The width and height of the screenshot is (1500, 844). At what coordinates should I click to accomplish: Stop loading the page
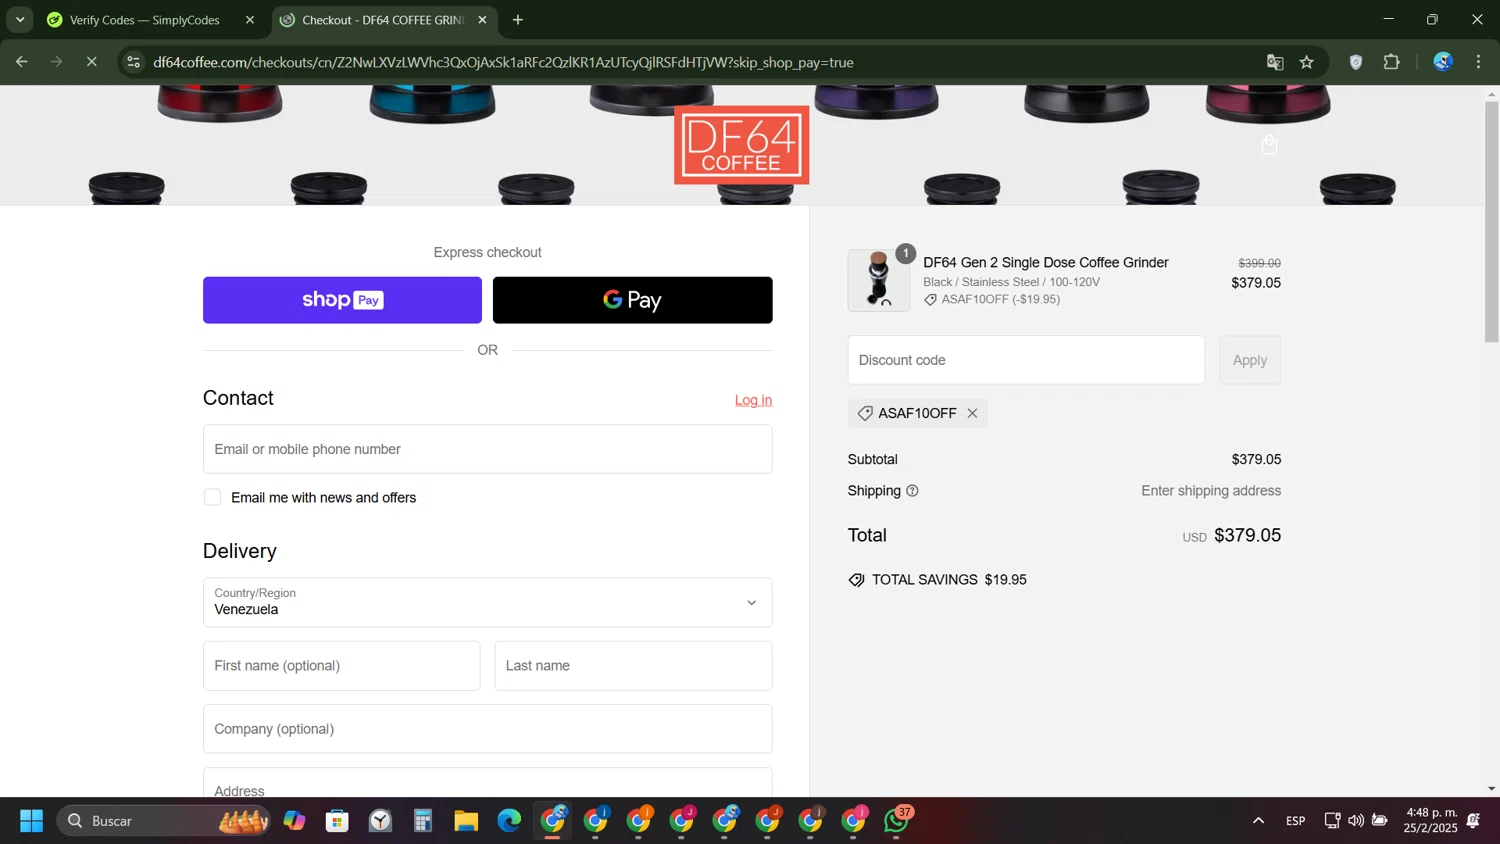tap(91, 62)
